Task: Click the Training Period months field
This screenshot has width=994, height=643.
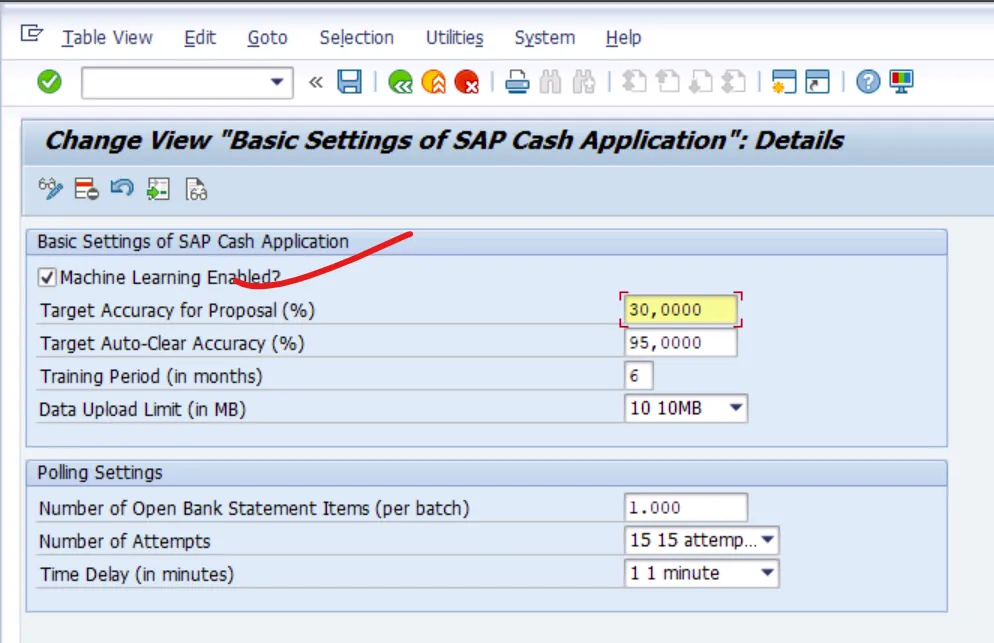Action: [638, 376]
